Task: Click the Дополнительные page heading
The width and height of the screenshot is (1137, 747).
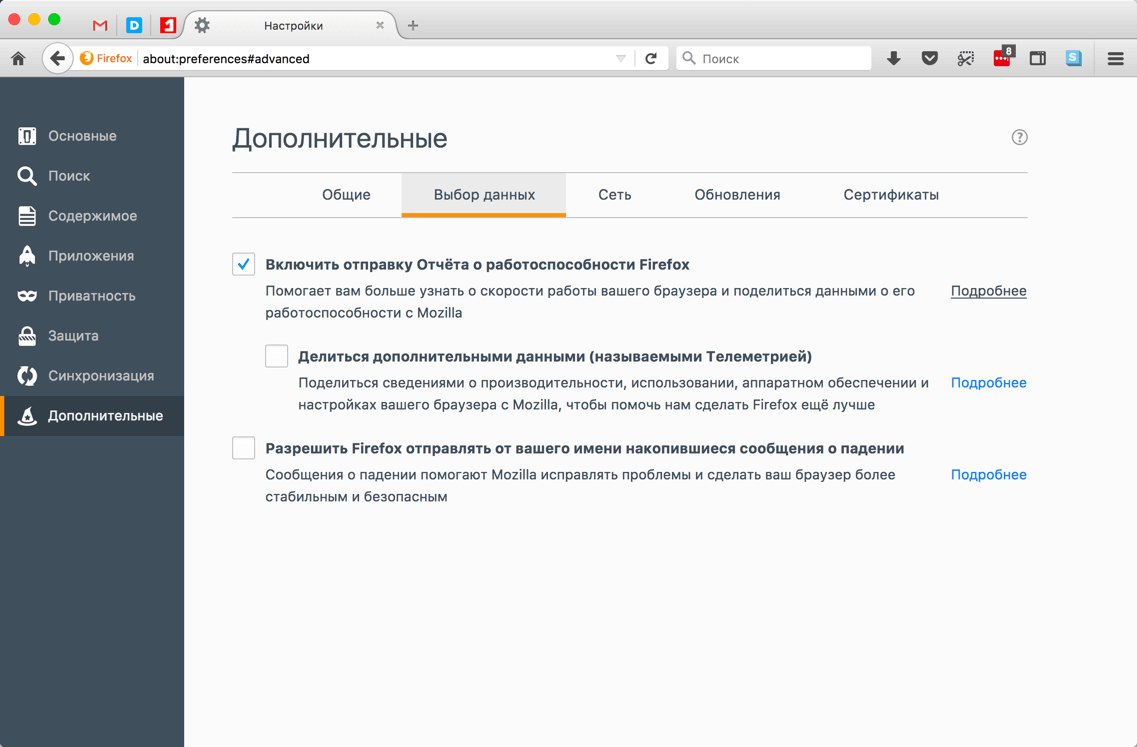Action: click(339, 138)
